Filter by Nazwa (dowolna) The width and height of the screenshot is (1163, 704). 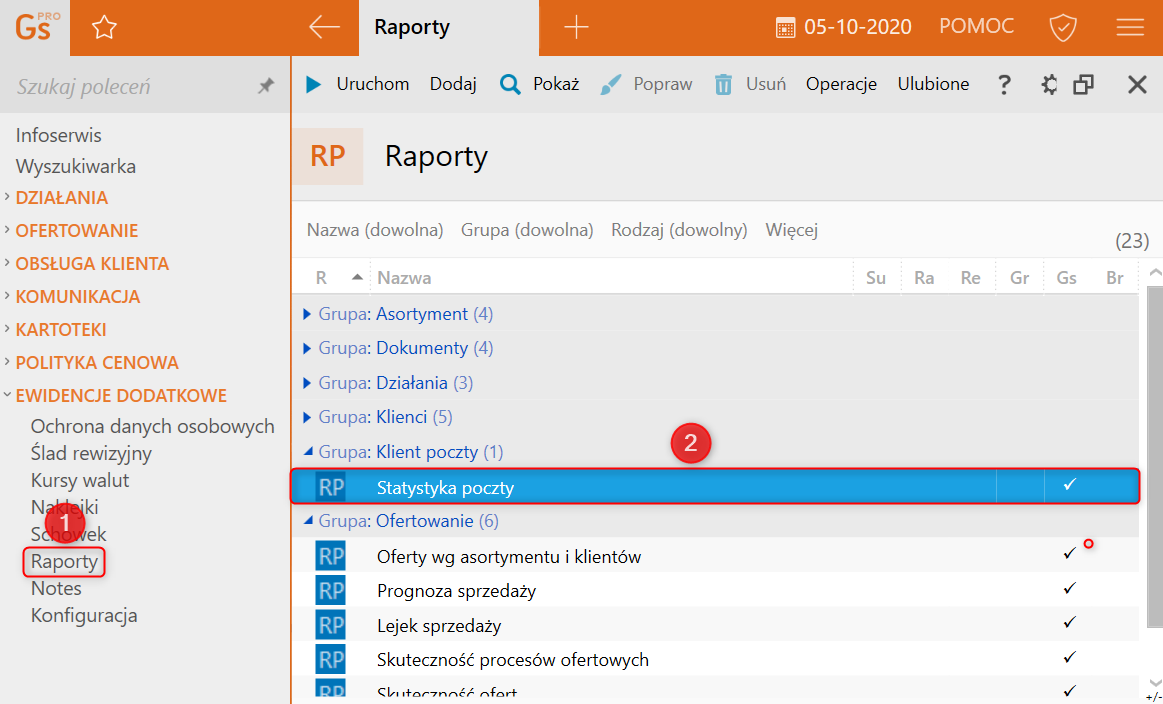tap(375, 230)
